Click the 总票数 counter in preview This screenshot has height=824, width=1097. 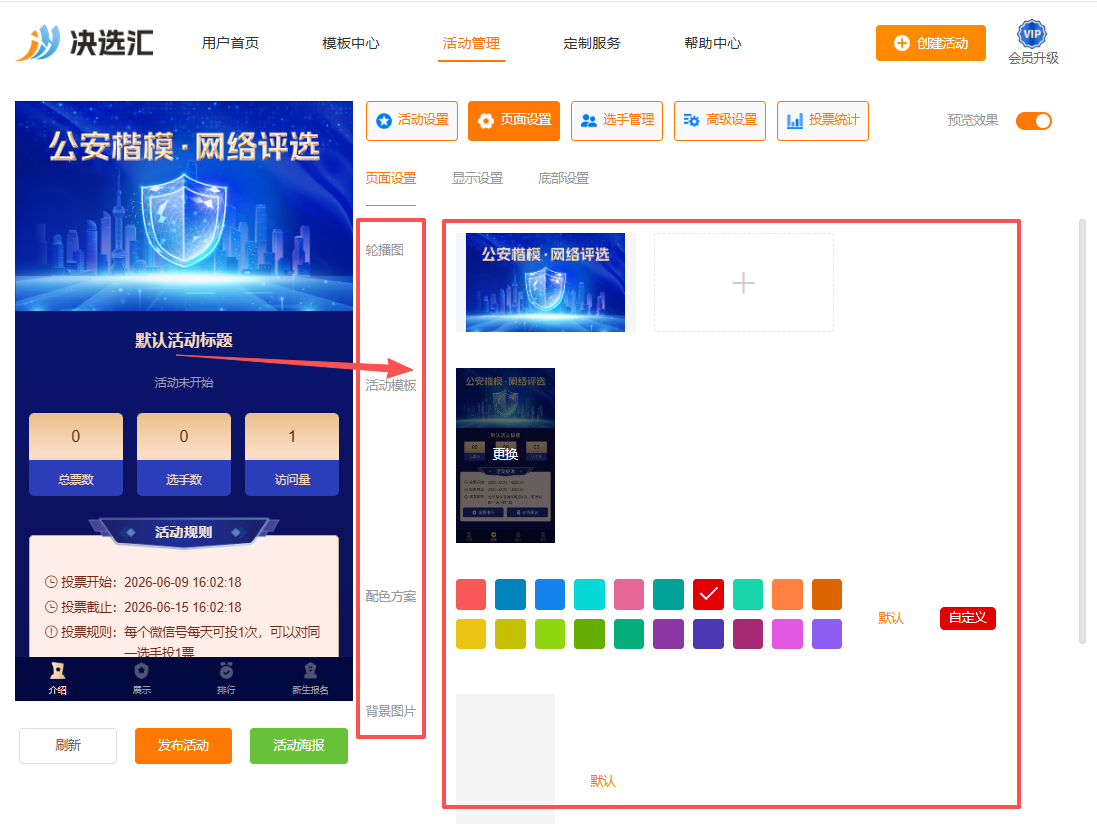tap(76, 455)
